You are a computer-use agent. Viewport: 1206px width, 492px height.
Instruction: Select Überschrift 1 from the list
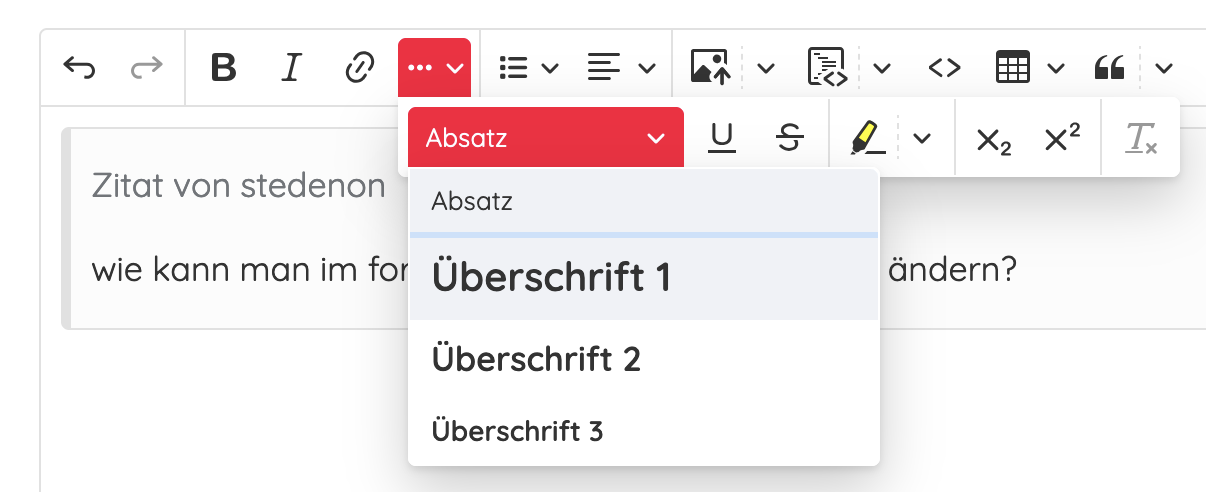coord(644,278)
